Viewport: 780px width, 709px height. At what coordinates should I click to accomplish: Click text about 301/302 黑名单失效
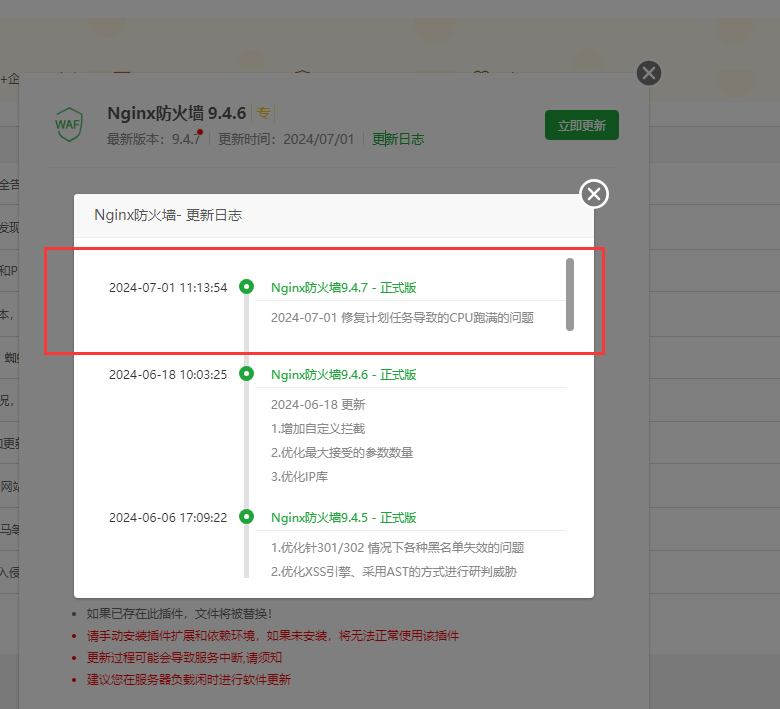(x=397, y=547)
